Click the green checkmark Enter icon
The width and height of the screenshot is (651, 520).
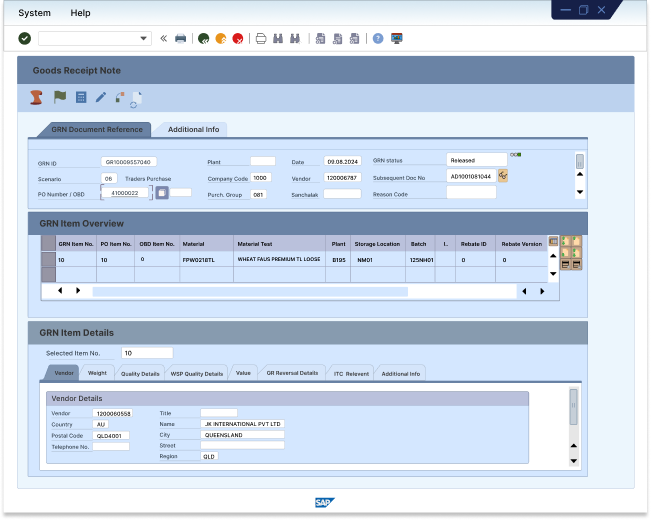[x=24, y=39]
